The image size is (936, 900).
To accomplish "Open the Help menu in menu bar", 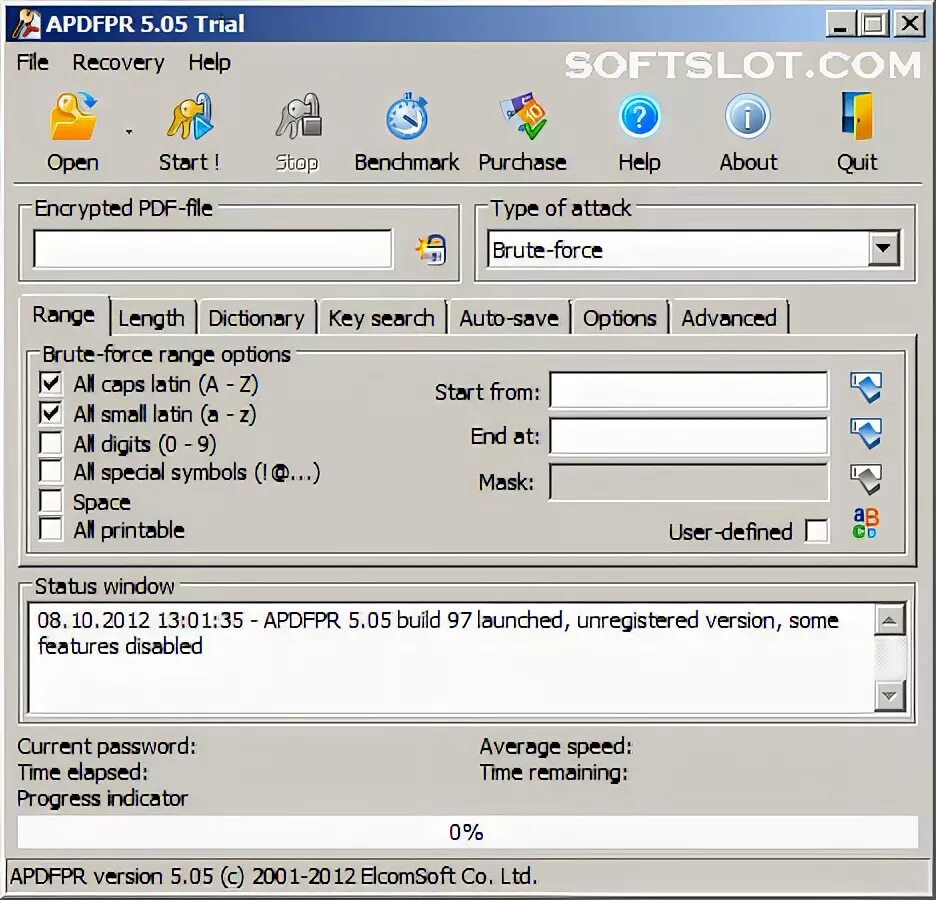I will (x=210, y=62).
